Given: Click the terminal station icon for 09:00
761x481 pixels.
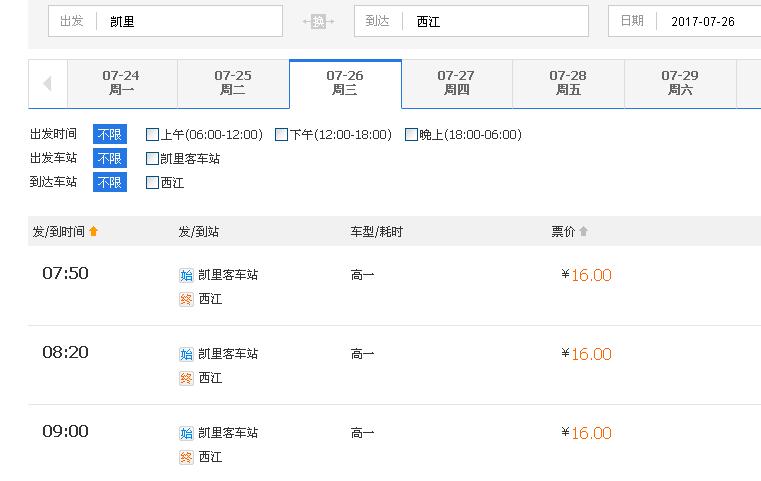Looking at the screenshot, I should 186,457.
